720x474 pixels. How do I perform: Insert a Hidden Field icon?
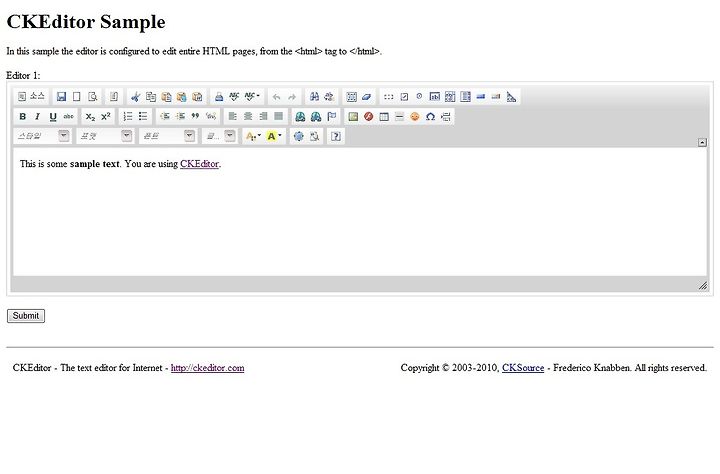(511, 96)
